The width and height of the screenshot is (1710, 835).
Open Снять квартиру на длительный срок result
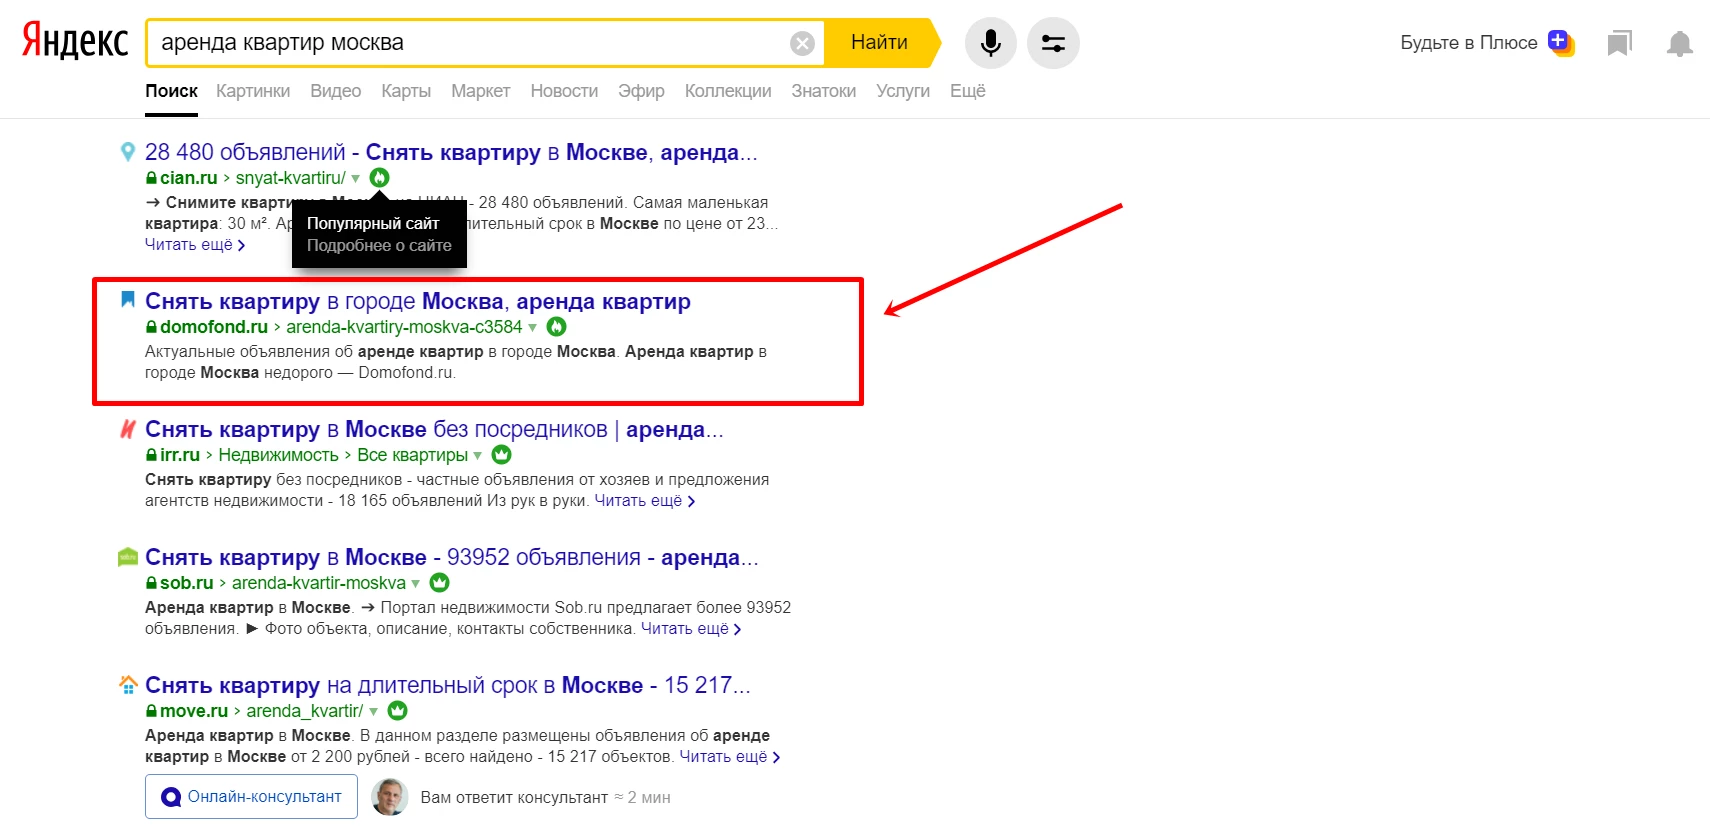[448, 685]
